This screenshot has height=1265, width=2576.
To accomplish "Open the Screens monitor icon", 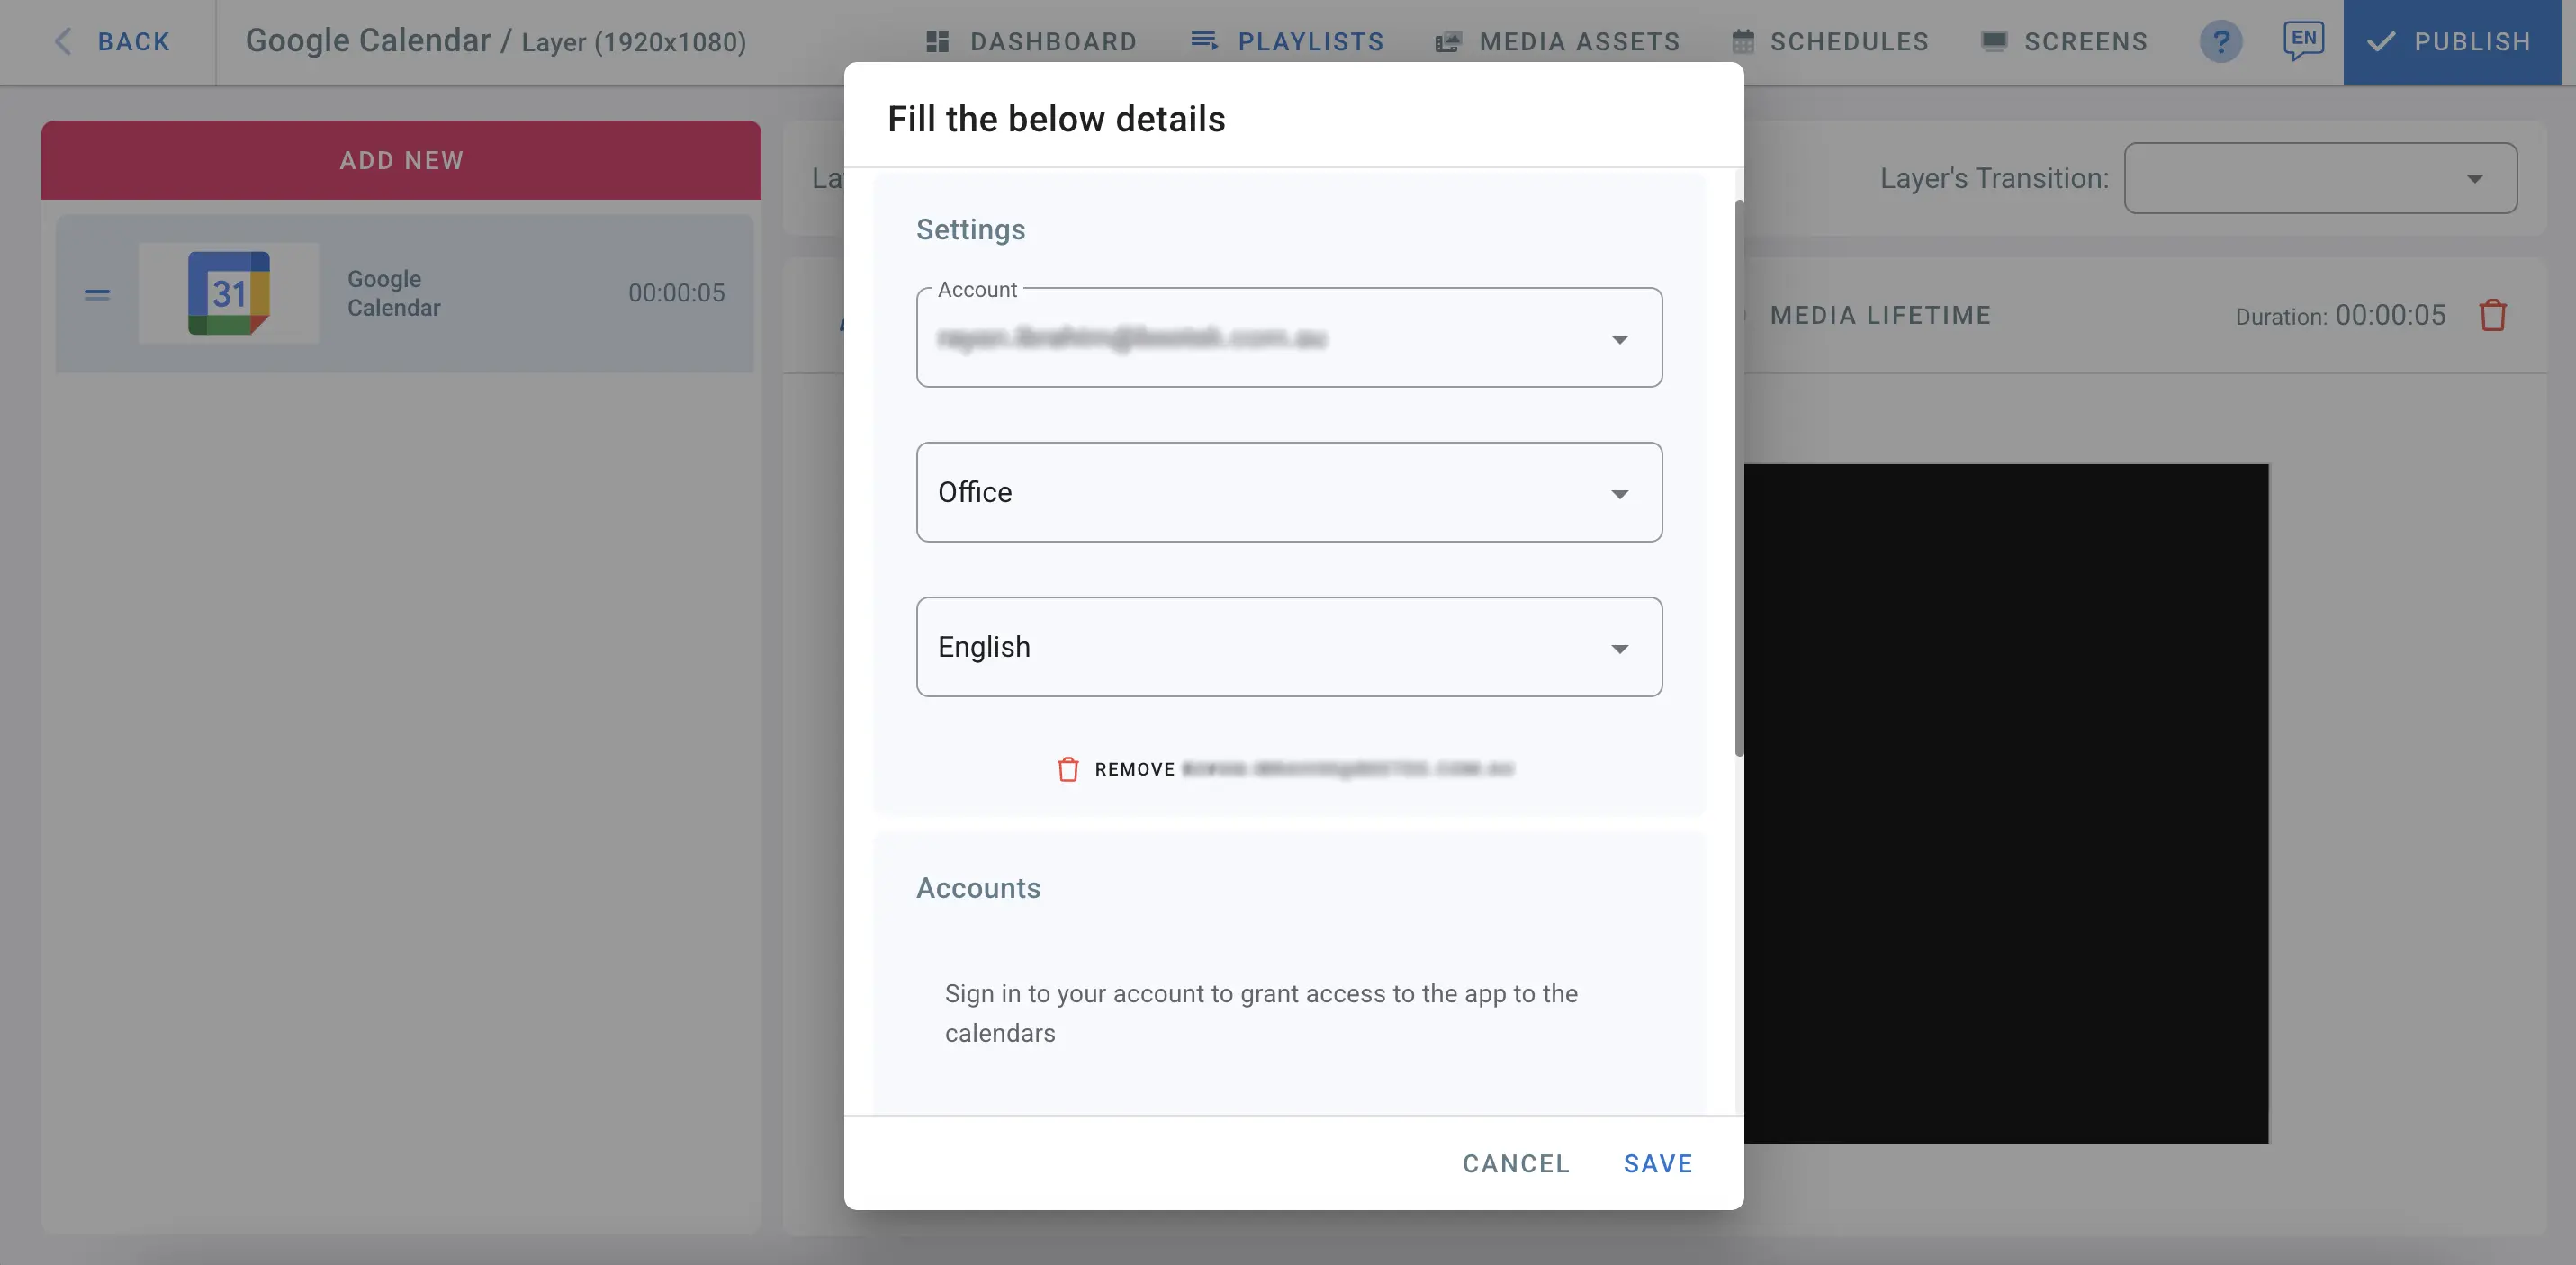I will (1994, 41).
